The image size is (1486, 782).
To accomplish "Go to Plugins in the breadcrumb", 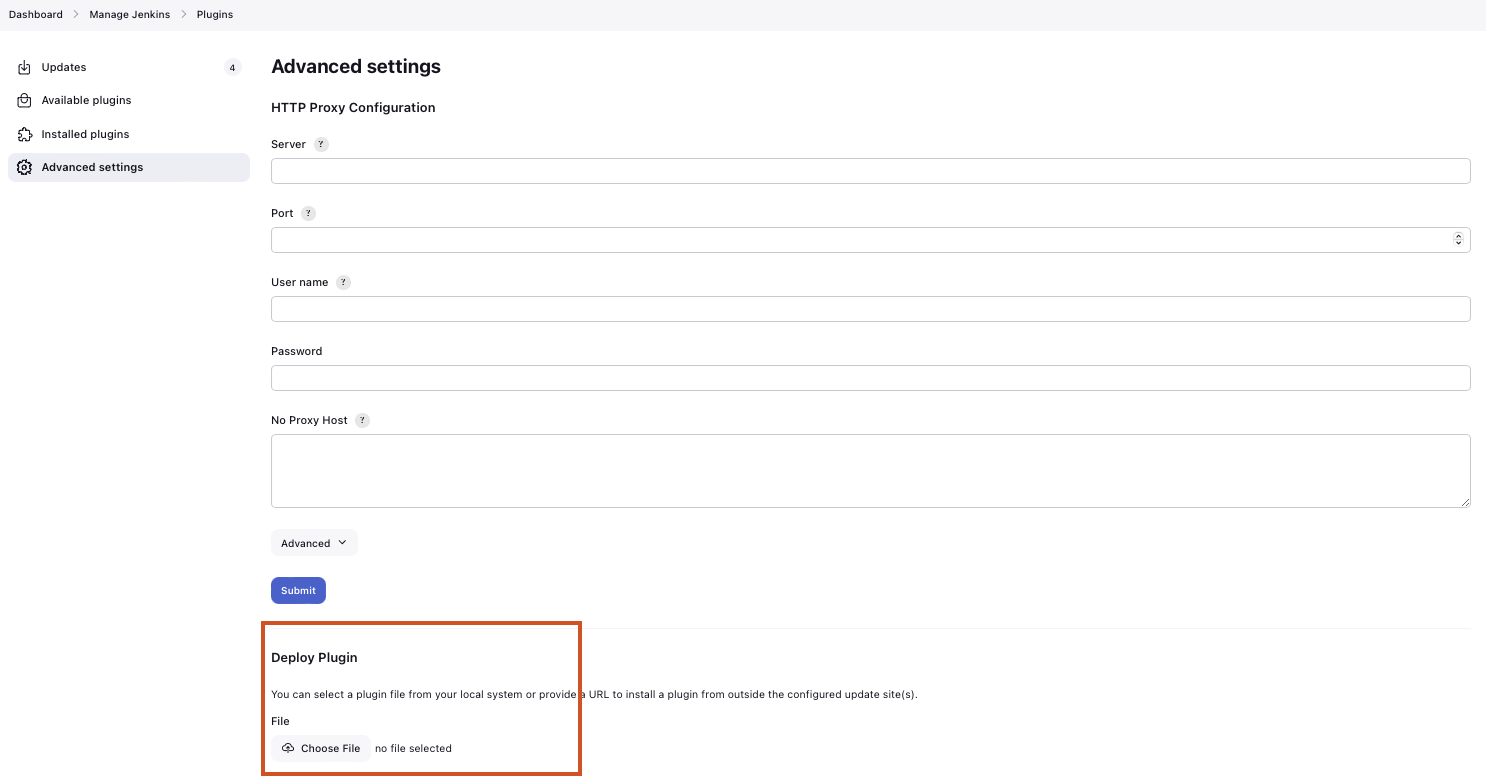I will (x=215, y=14).
